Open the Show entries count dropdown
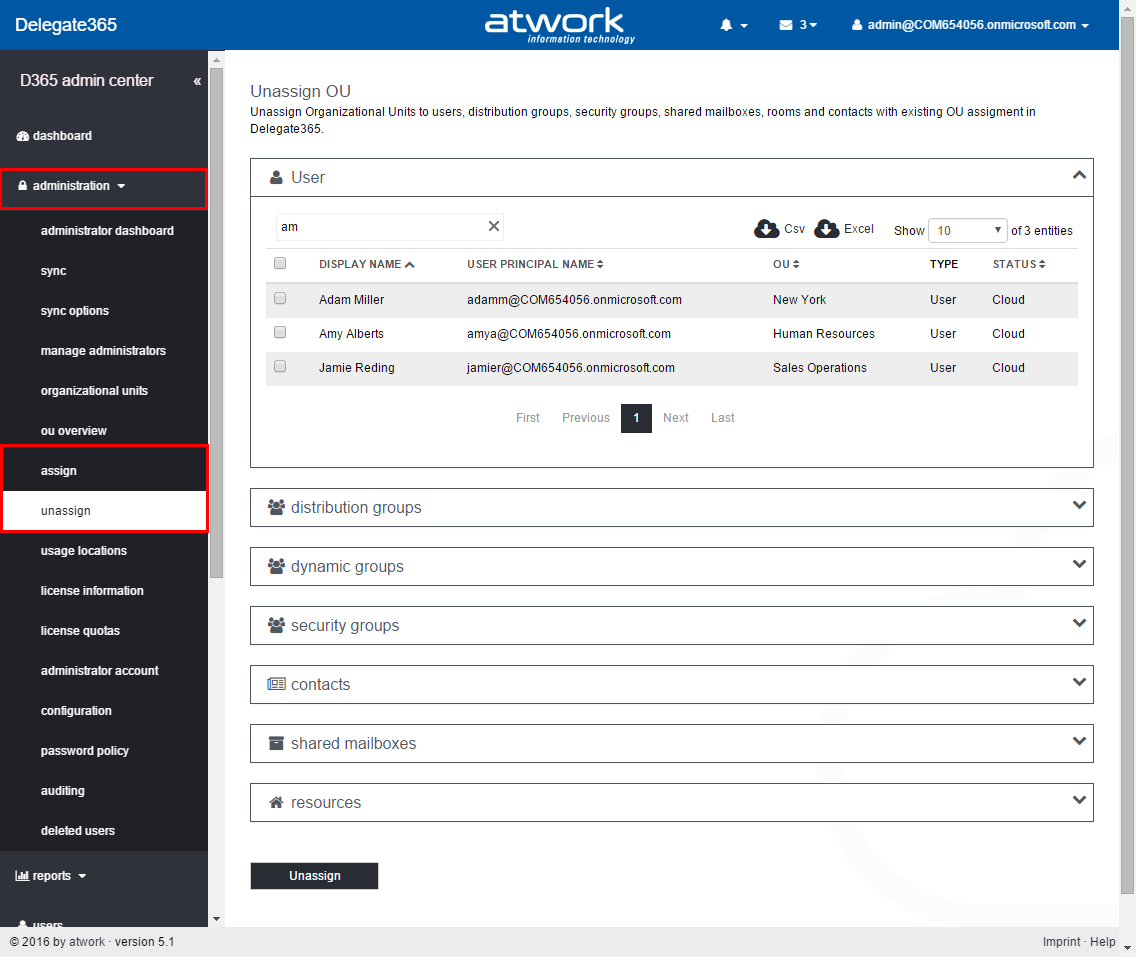This screenshot has width=1136, height=957. pyautogui.click(x=967, y=230)
